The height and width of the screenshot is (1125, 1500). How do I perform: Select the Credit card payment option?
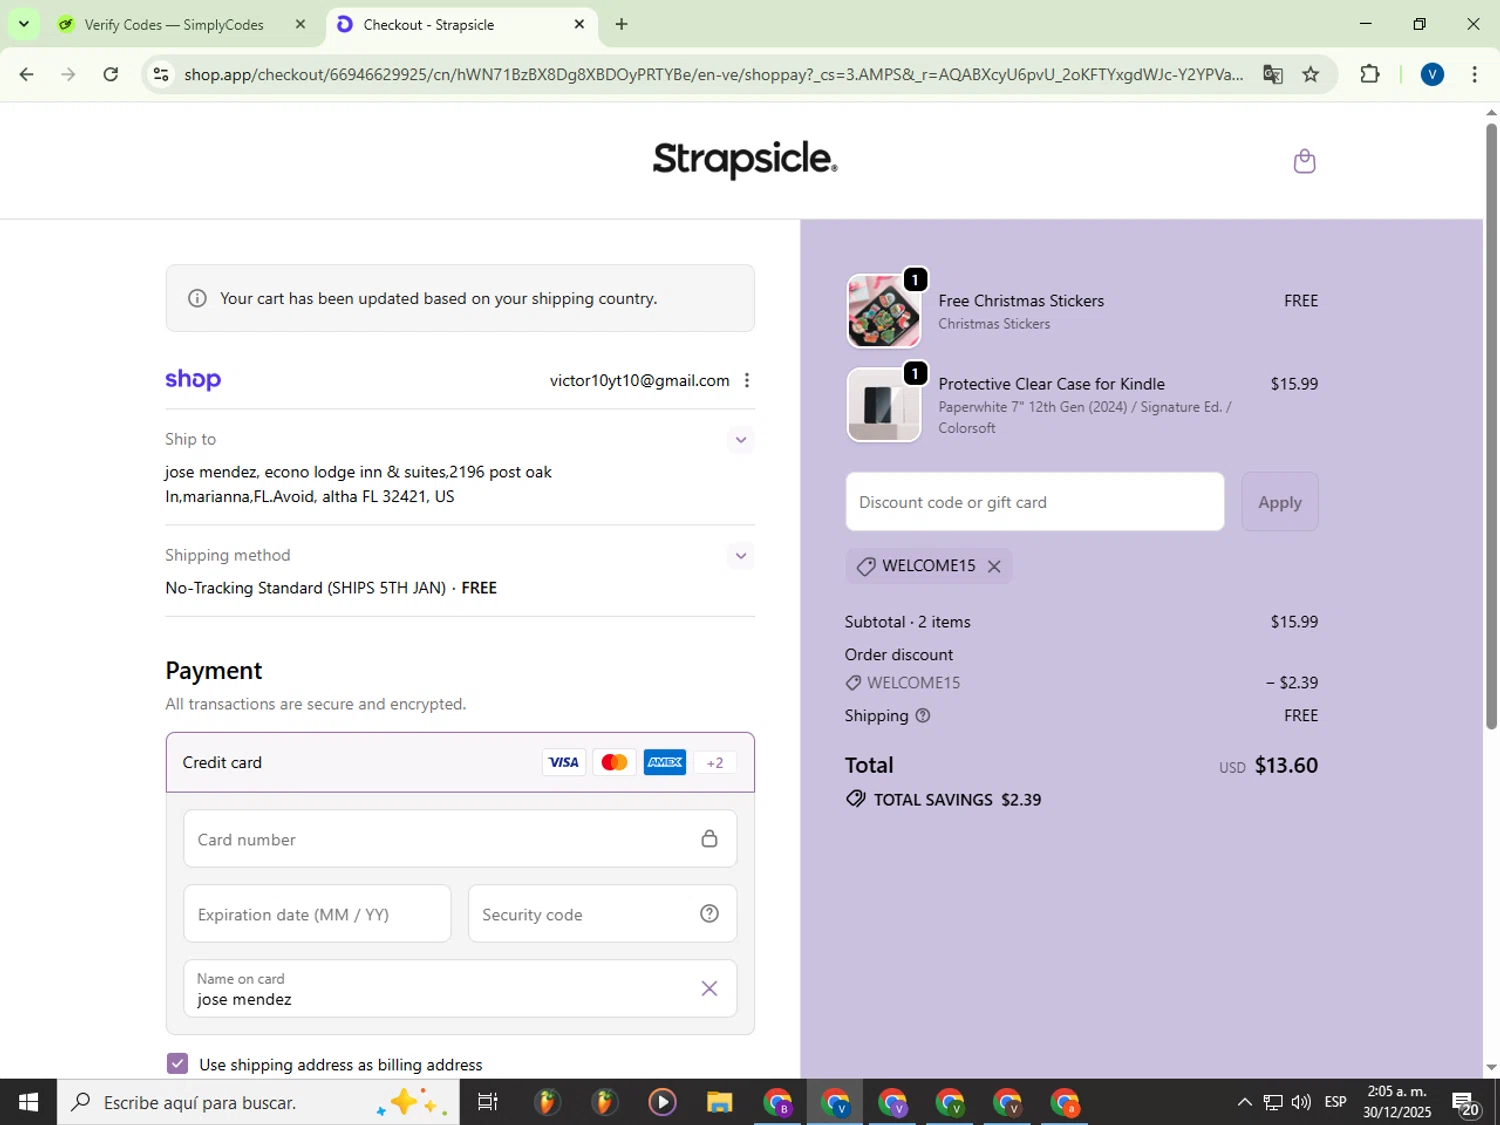tap(460, 762)
